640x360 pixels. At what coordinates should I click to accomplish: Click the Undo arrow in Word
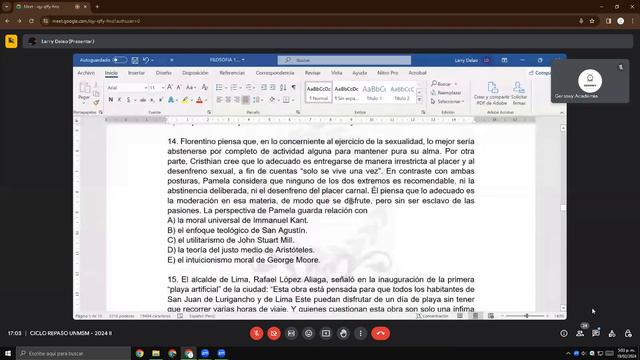pyautogui.click(x=146, y=60)
